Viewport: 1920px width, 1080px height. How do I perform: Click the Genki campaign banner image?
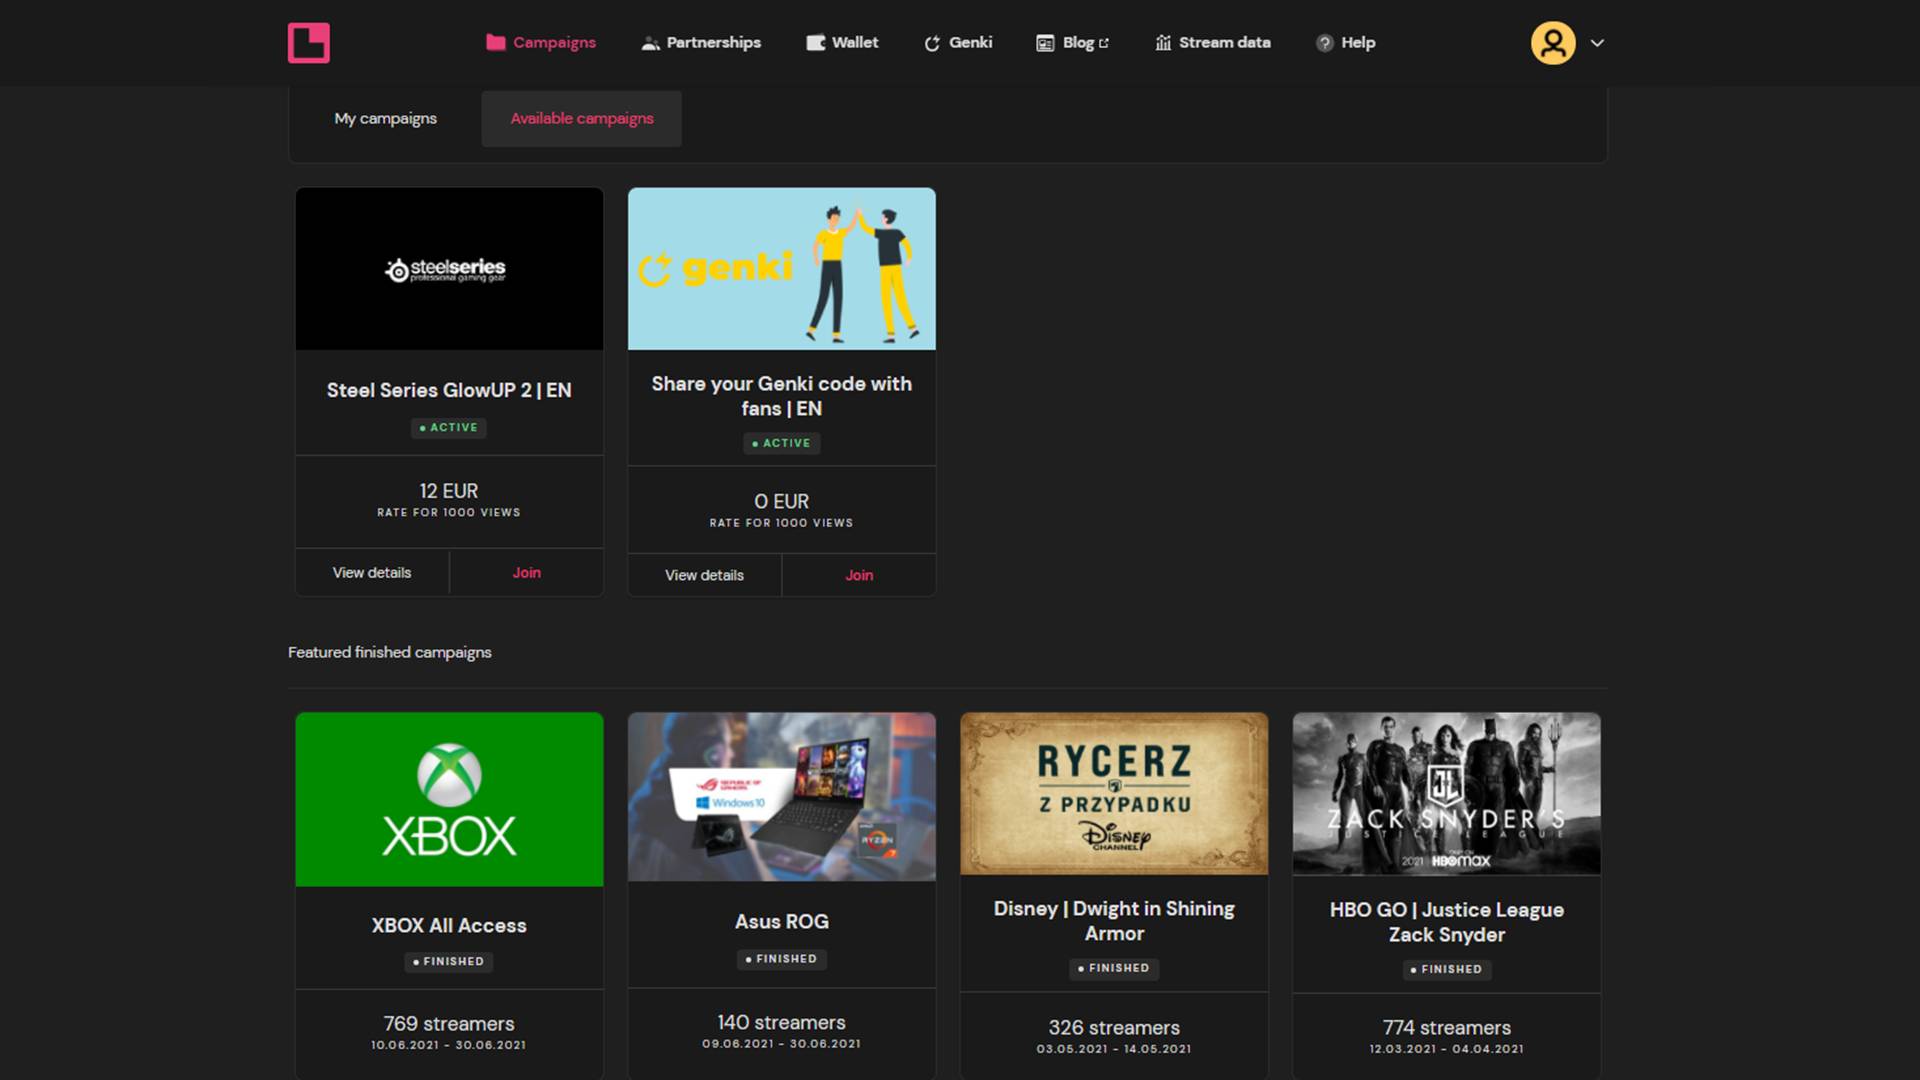coord(782,269)
